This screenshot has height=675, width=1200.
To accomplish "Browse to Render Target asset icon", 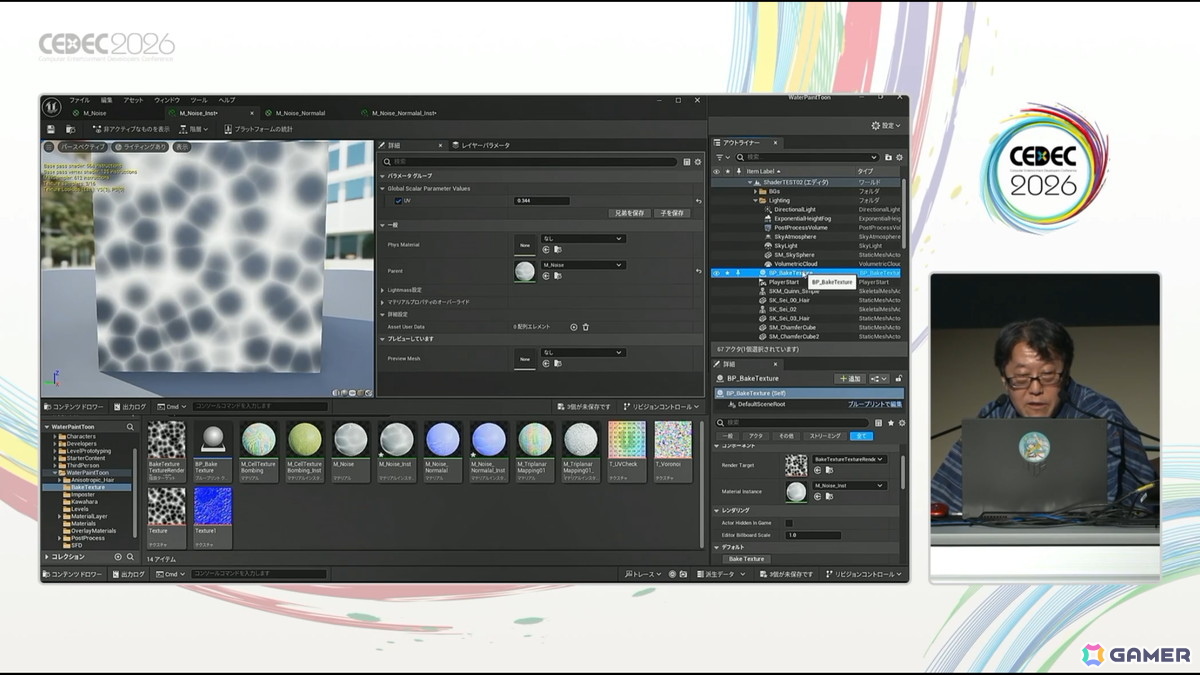I will [x=830, y=470].
